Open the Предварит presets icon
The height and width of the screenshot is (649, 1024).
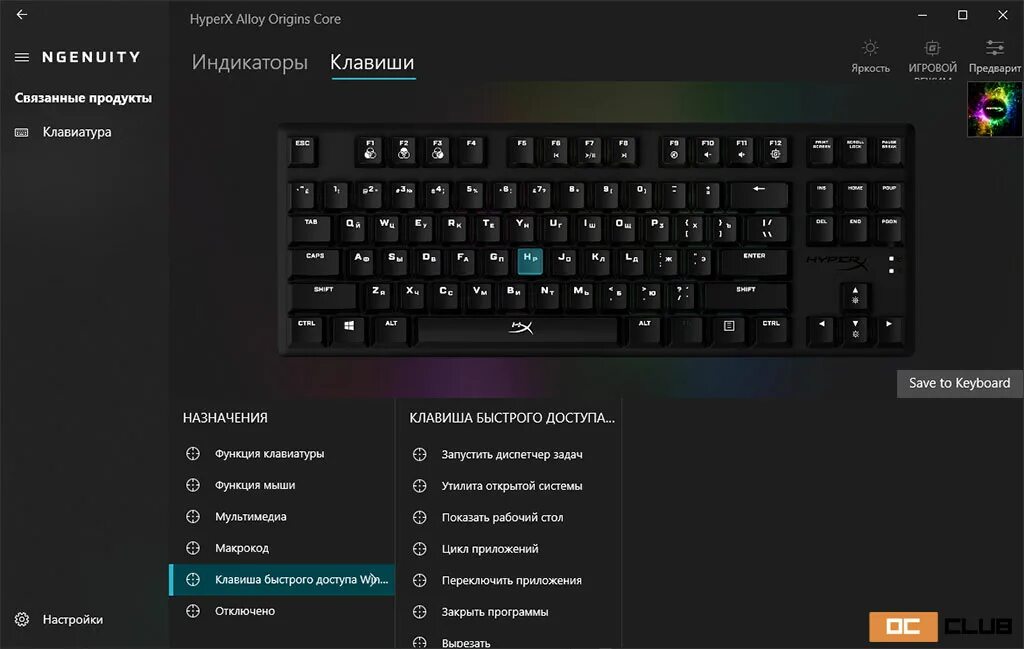tap(995, 55)
